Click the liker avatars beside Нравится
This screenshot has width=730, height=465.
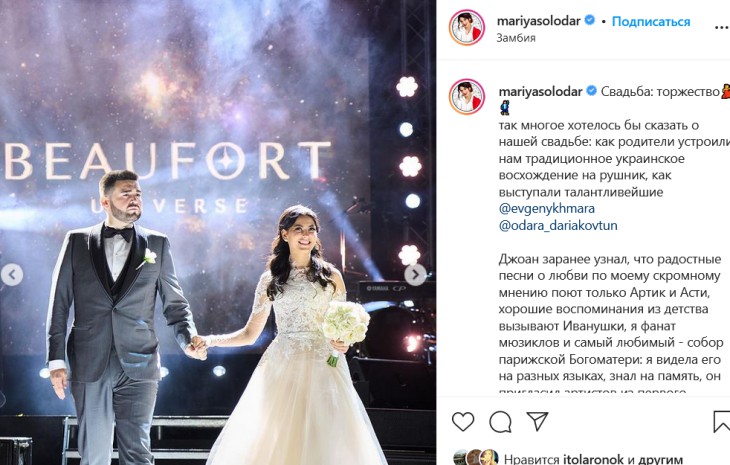pyautogui.click(x=475, y=458)
